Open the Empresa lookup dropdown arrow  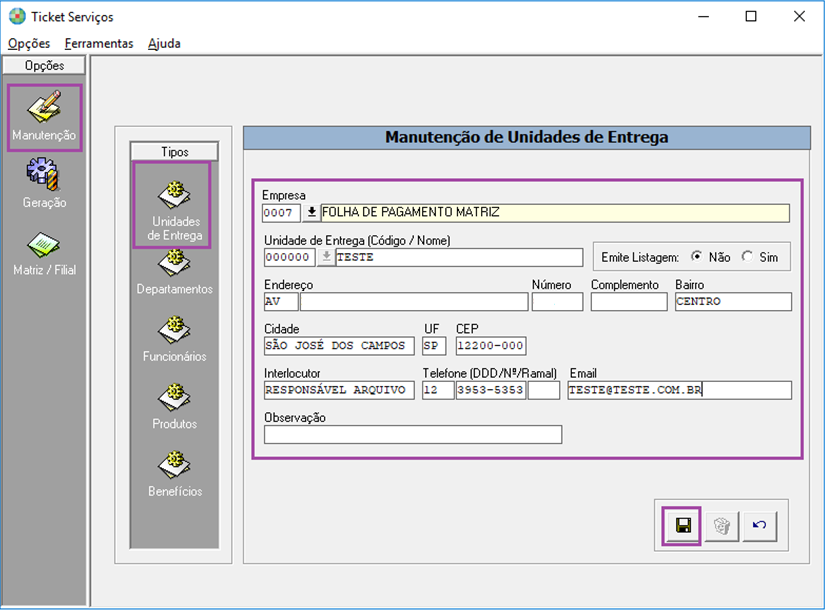[311, 213]
